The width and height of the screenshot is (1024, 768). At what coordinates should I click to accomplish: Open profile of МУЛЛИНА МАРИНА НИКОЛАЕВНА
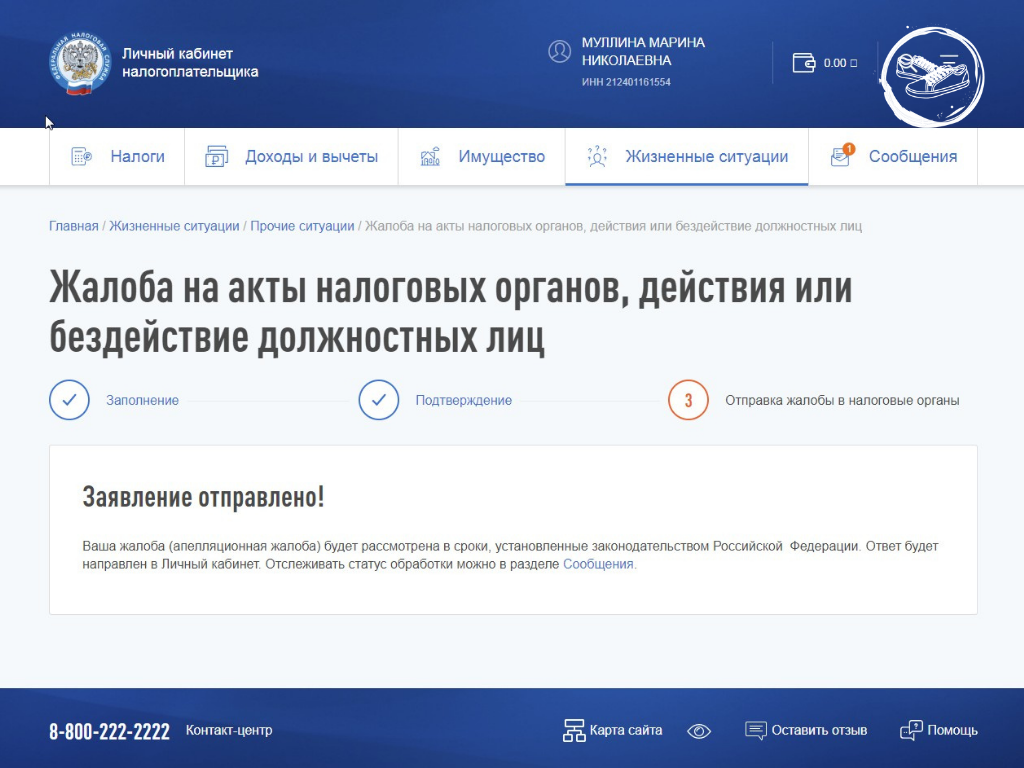(x=643, y=52)
